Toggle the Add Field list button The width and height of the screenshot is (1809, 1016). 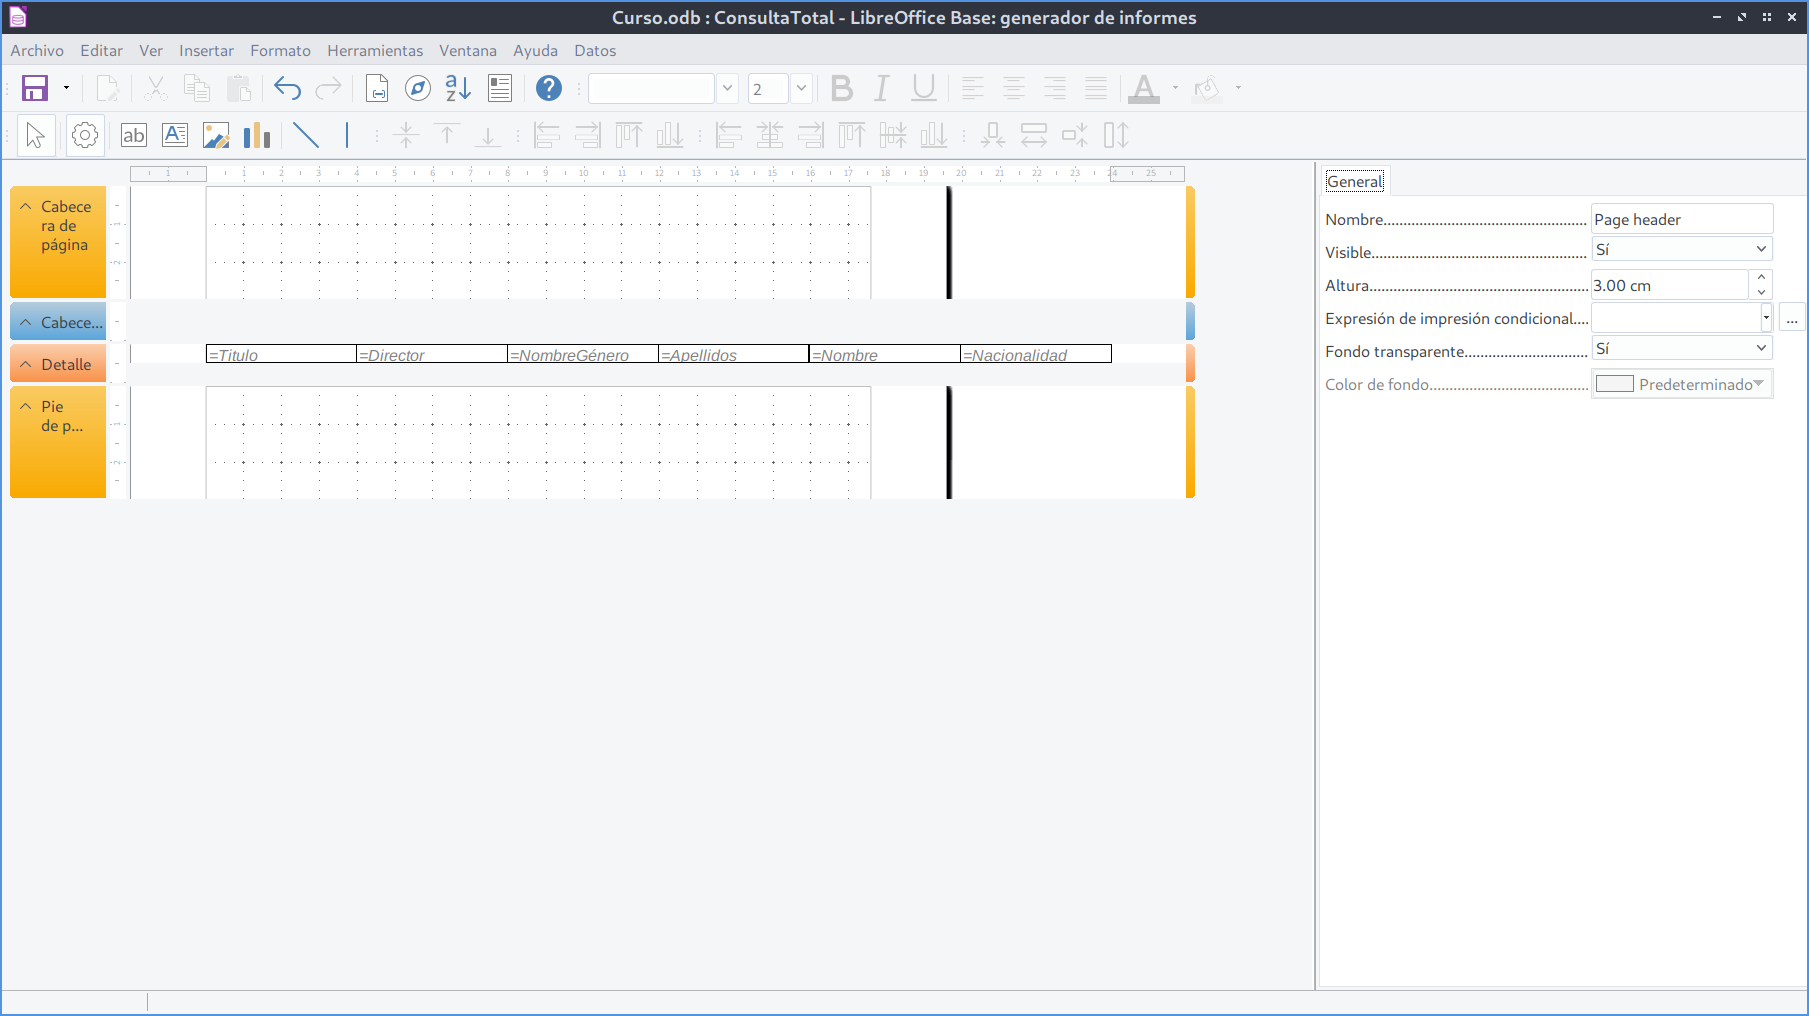500,89
